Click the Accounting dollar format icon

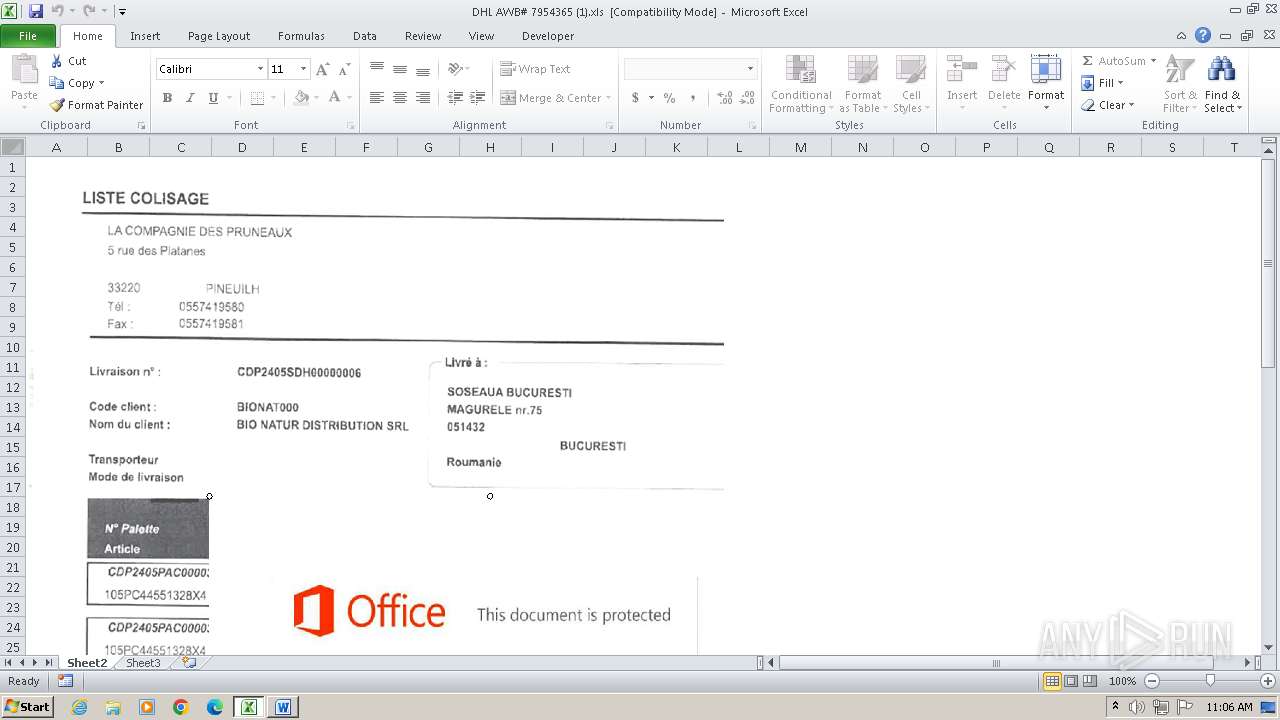click(635, 98)
